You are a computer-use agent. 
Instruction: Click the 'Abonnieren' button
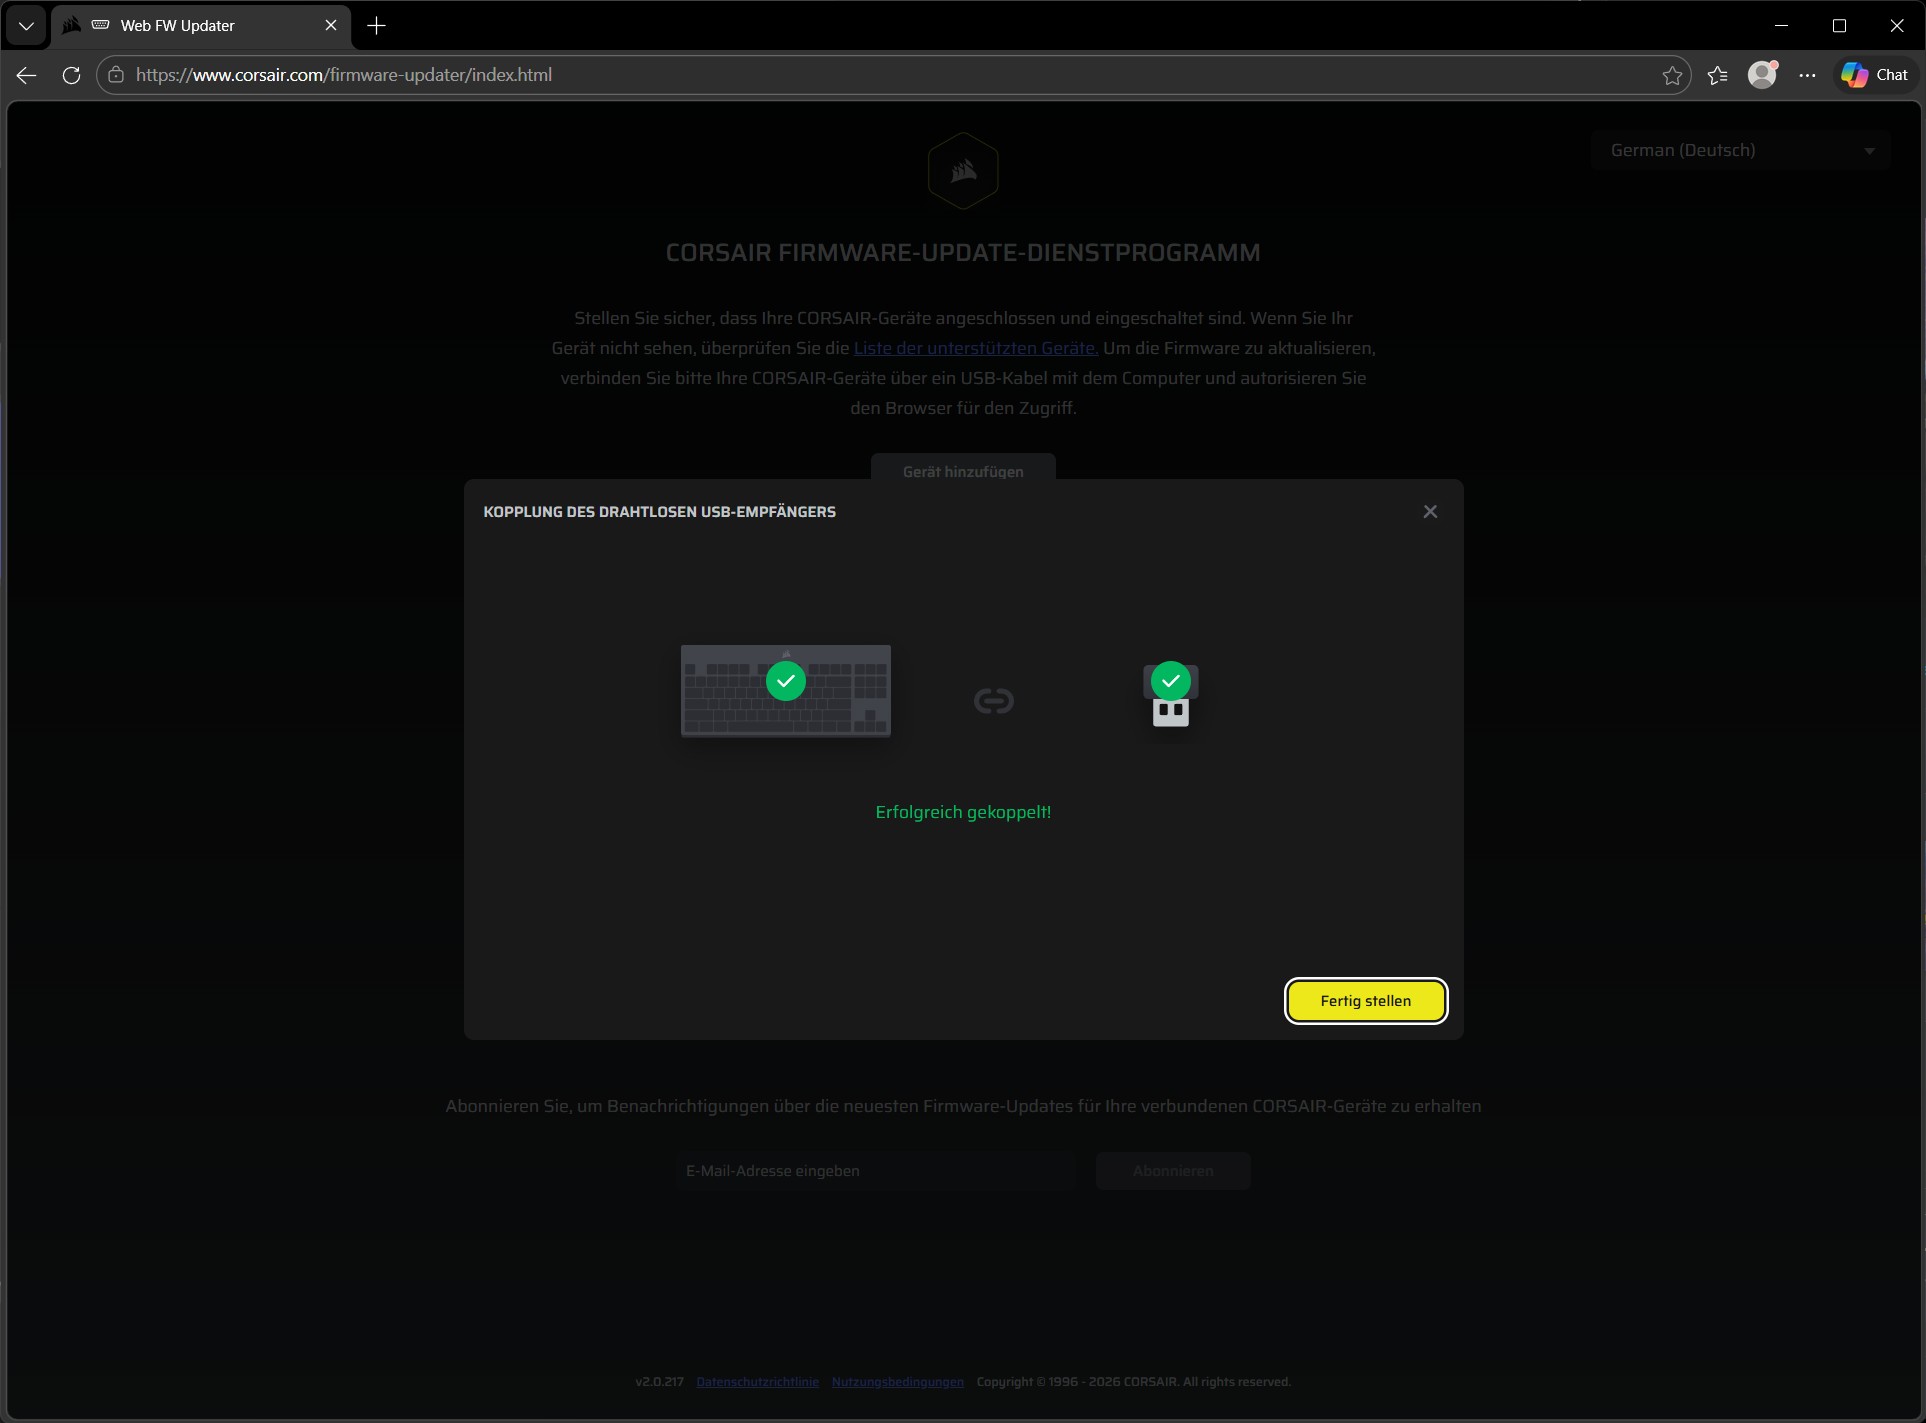point(1172,1171)
